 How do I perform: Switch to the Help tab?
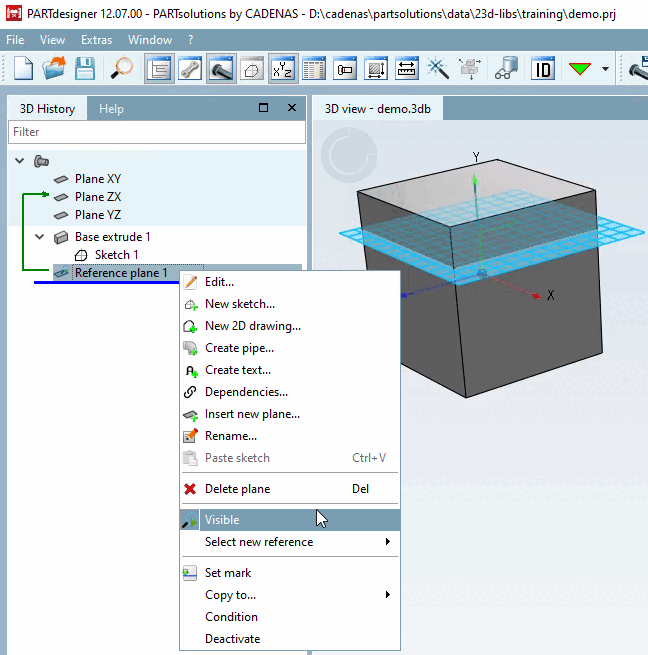click(x=111, y=109)
